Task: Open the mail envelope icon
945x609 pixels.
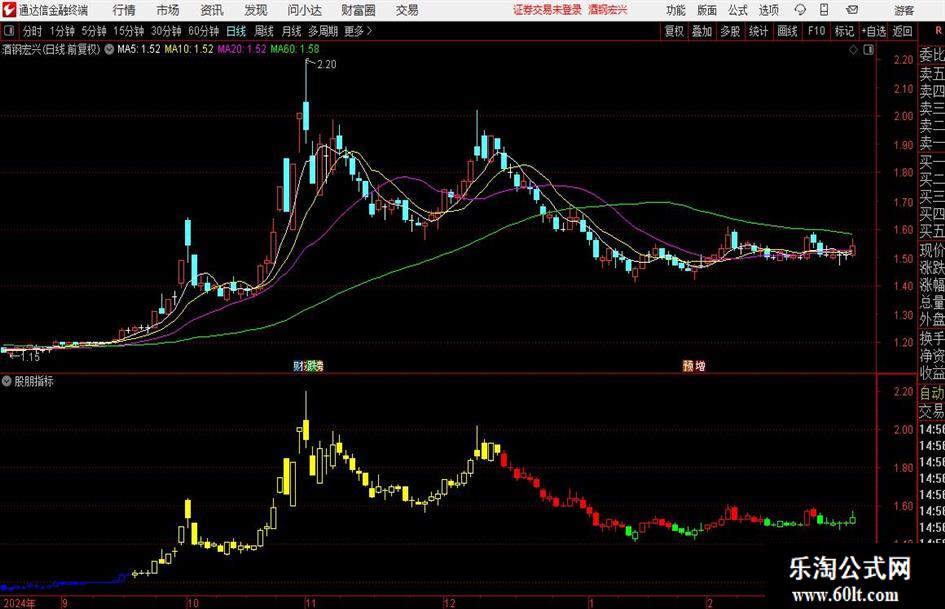Action: point(852,10)
